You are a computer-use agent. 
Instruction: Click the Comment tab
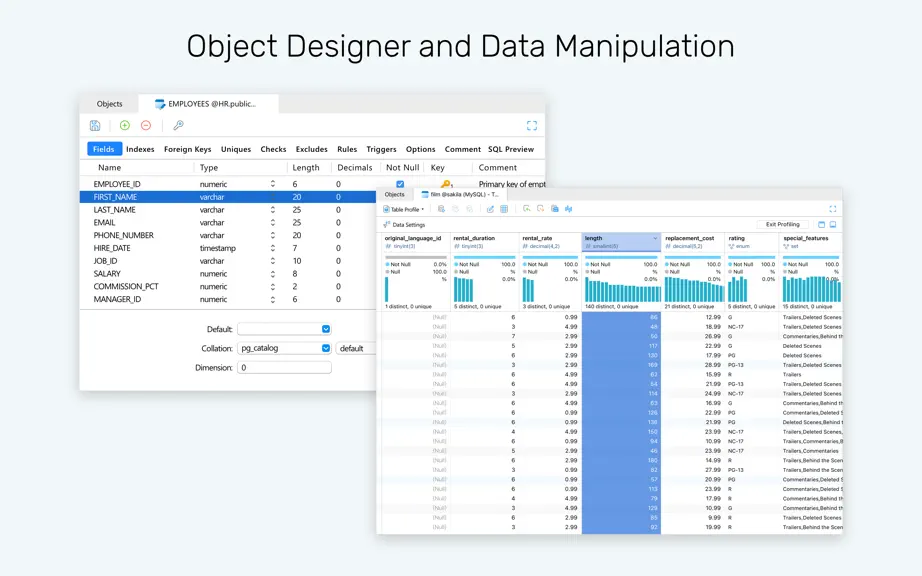click(x=462, y=149)
